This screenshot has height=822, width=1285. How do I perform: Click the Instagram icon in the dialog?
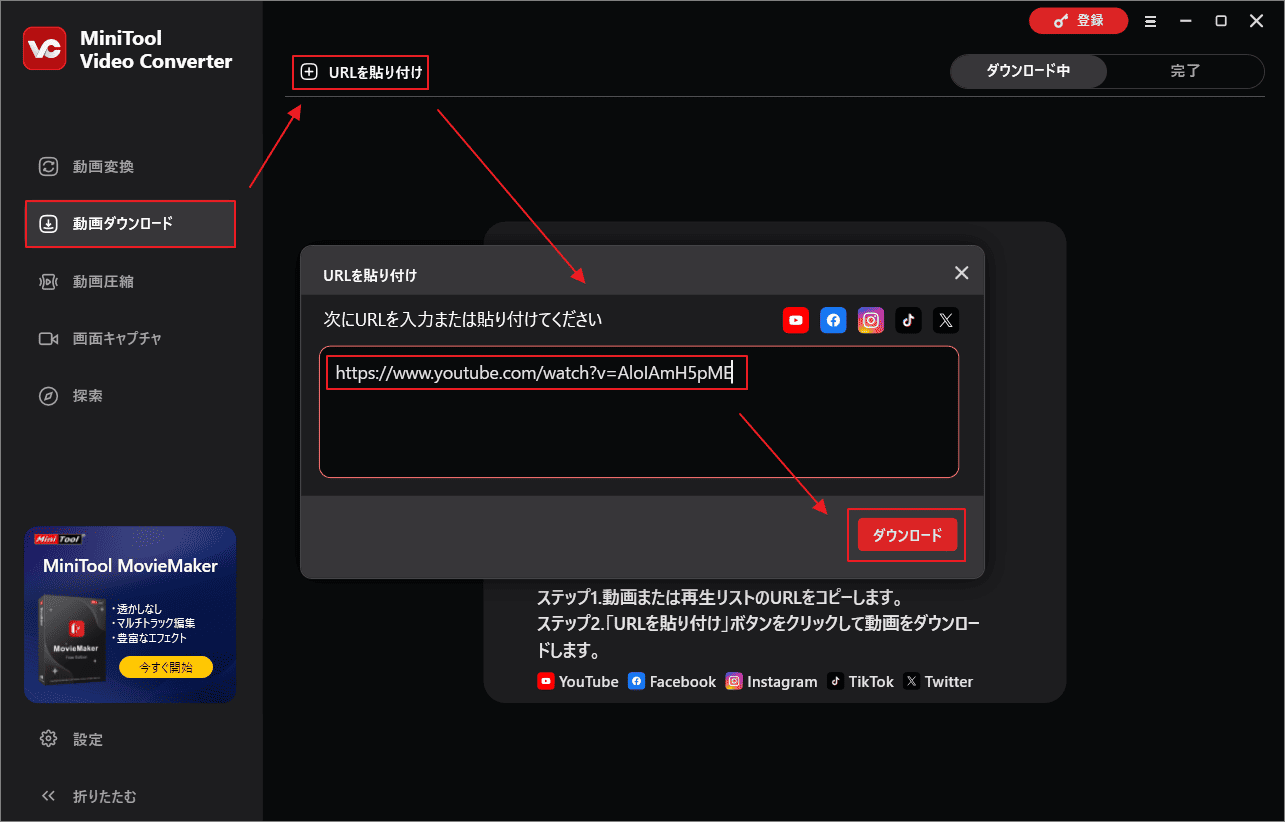pyautogui.click(x=871, y=320)
